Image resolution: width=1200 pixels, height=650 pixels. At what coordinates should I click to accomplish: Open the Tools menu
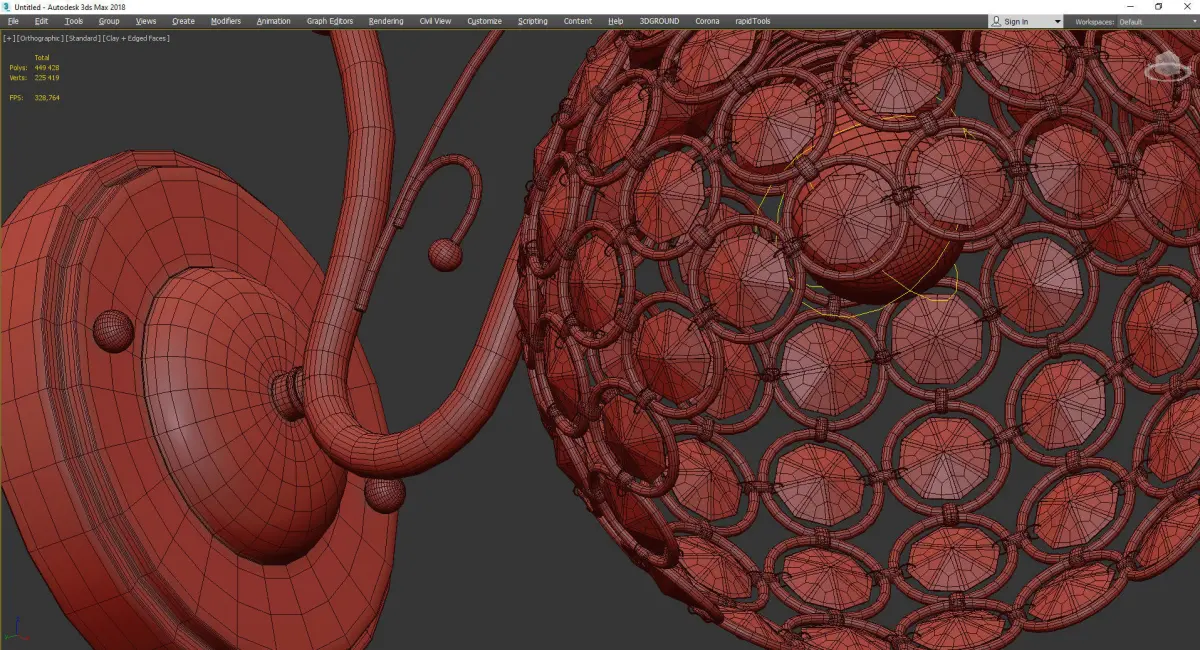pos(74,21)
